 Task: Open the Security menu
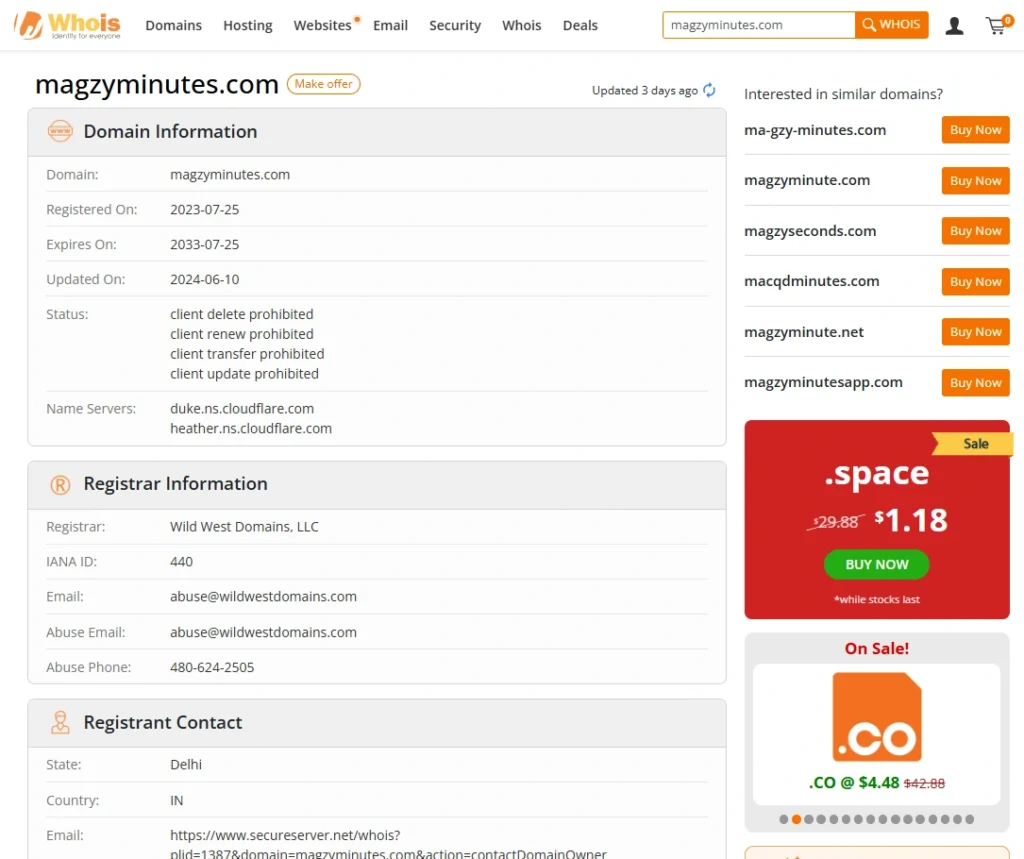pyautogui.click(x=455, y=25)
